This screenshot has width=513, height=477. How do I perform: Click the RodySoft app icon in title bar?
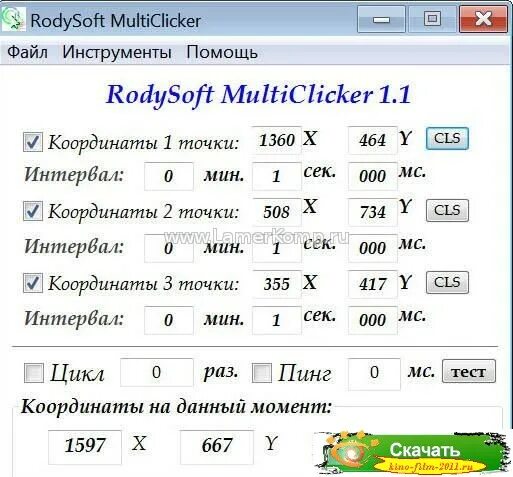(13, 20)
